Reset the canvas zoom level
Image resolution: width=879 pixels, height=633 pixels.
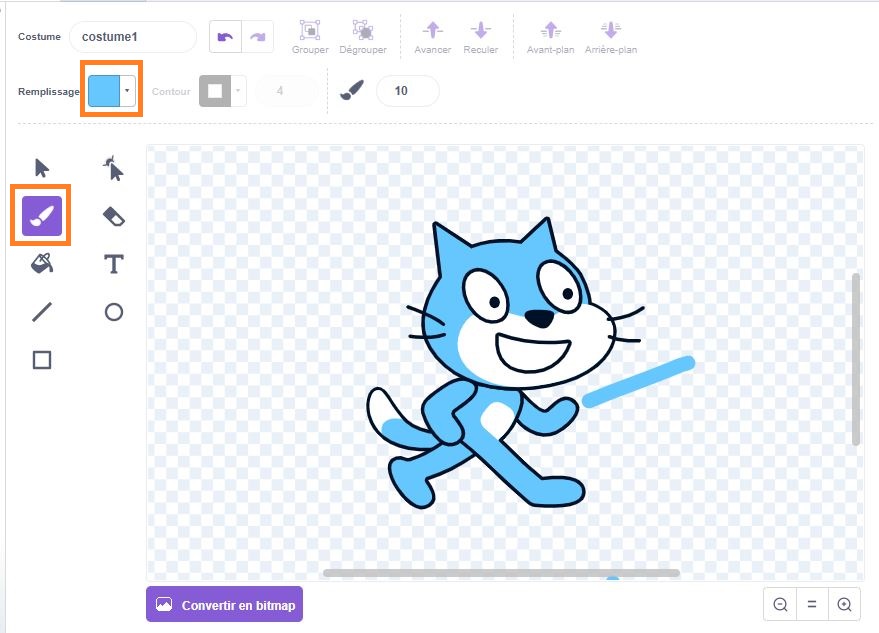coord(812,604)
